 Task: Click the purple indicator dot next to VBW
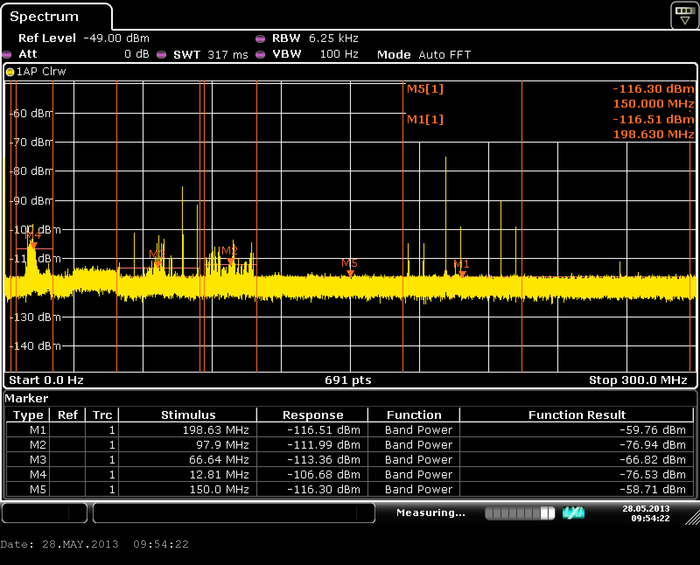tap(261, 54)
